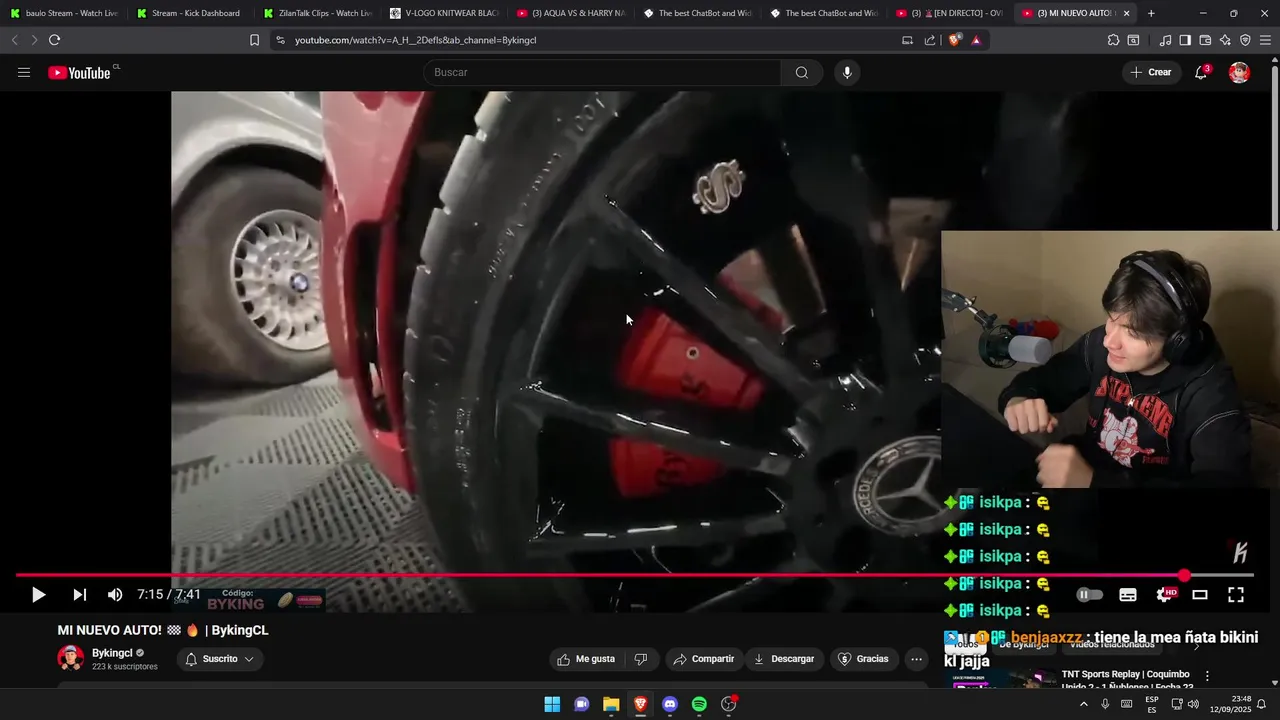Click the Crear create button
Image resolution: width=1280 pixels, height=720 pixels.
tap(1151, 72)
